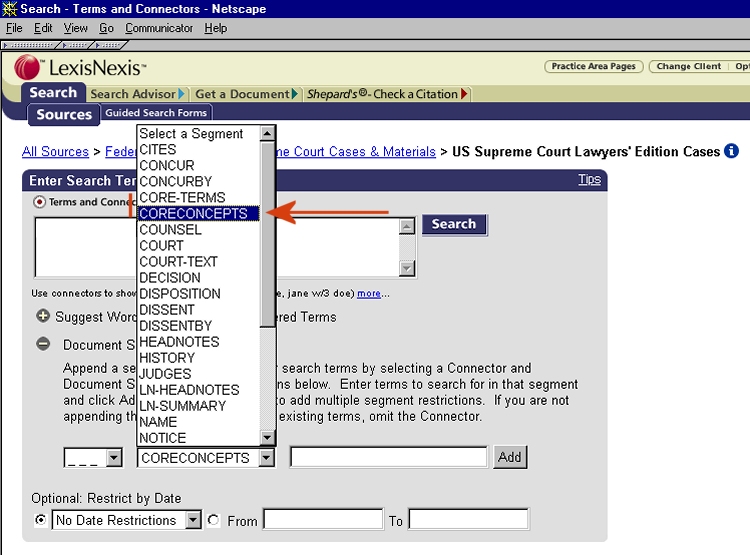Screen dimensions: 750x555
Task: Choose NOTICE in the segment list
Action: point(199,438)
